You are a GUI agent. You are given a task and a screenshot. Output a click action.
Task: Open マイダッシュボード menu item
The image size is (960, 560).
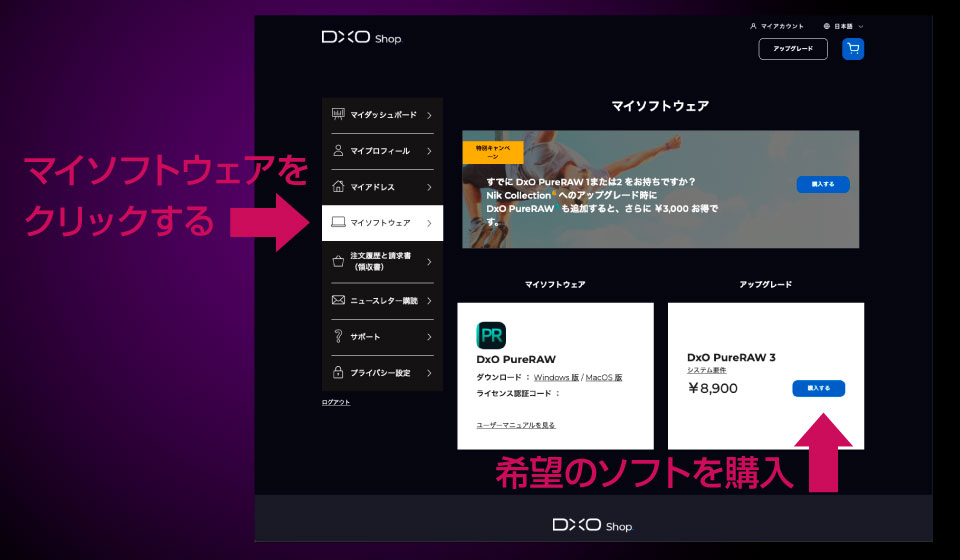click(382, 115)
